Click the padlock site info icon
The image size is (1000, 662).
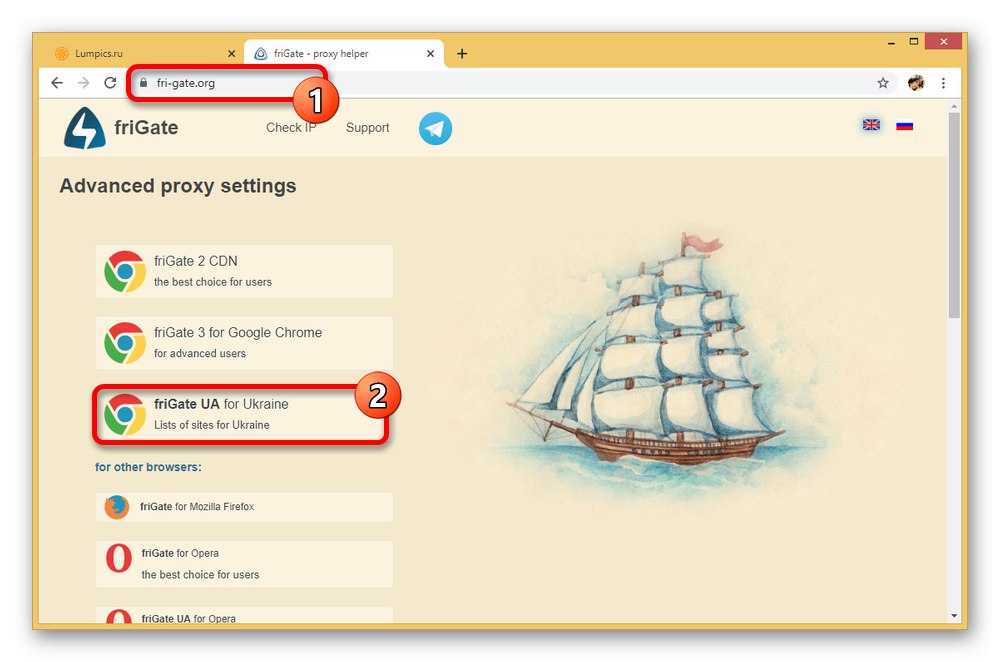click(143, 83)
